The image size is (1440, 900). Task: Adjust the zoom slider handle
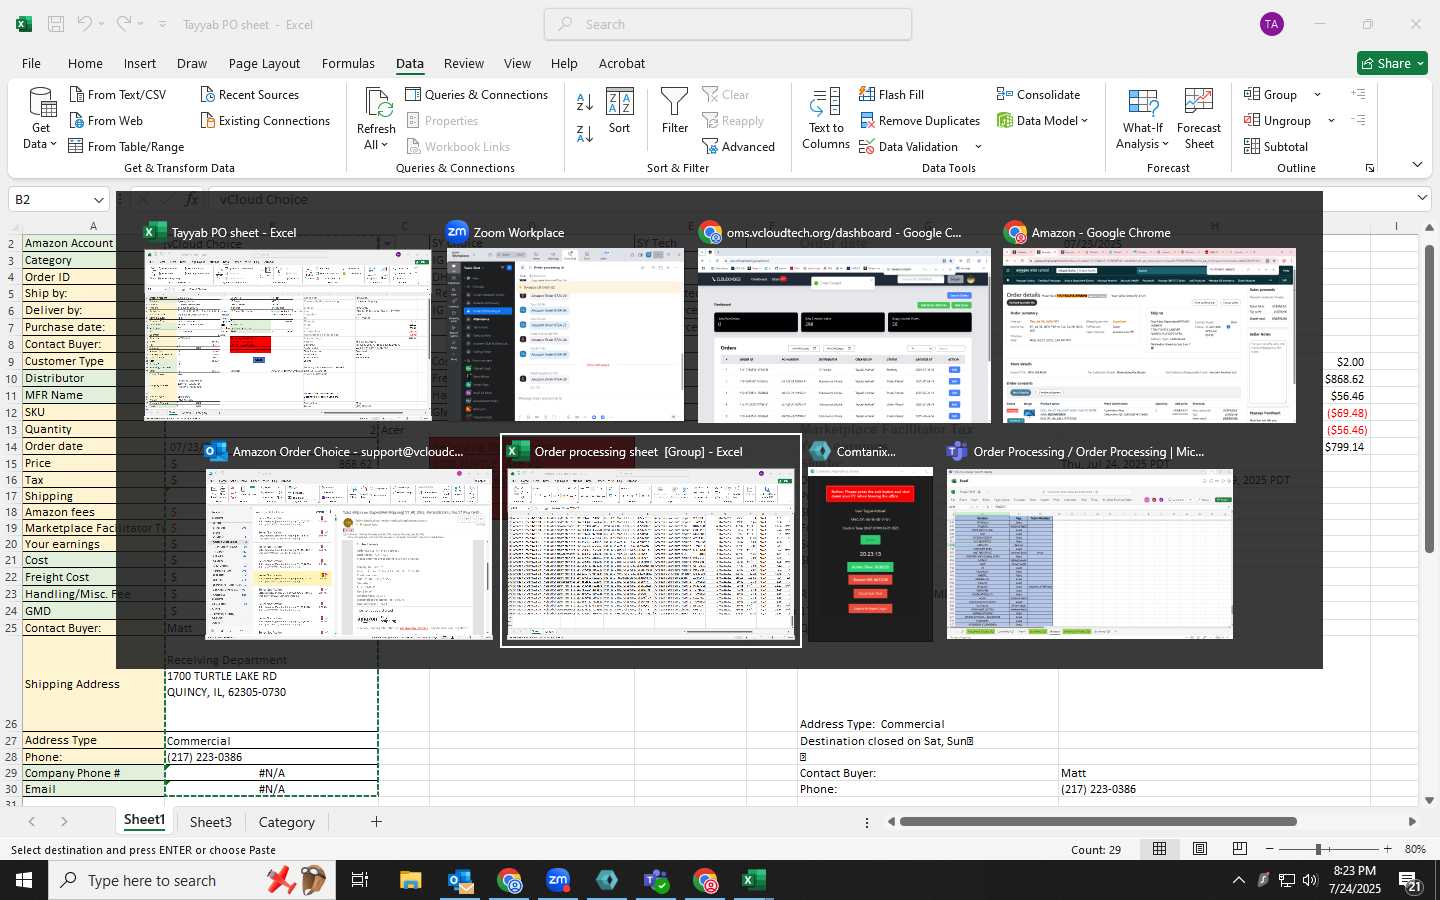[x=1319, y=849]
